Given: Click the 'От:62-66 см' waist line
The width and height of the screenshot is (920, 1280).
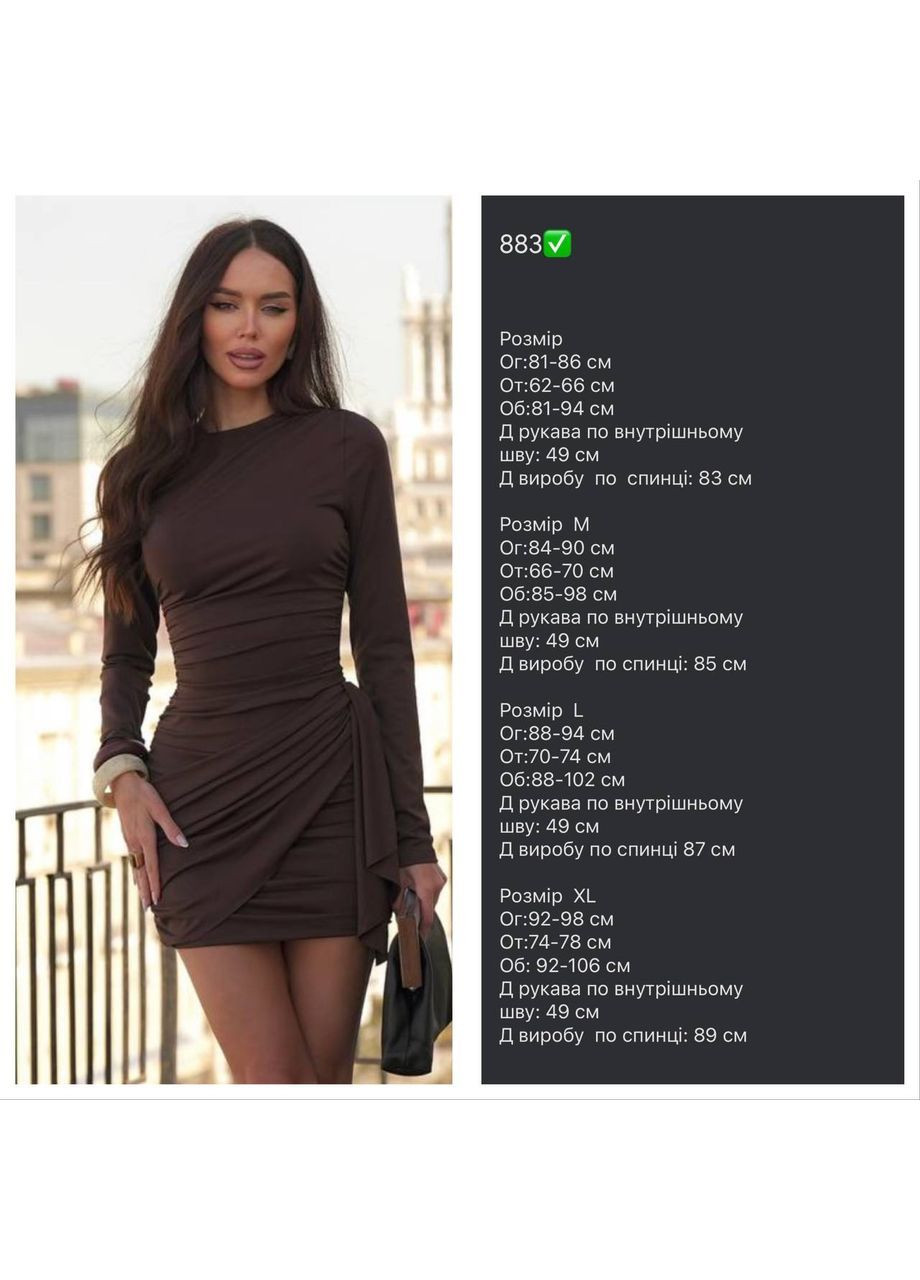Looking at the screenshot, I should (x=557, y=385).
